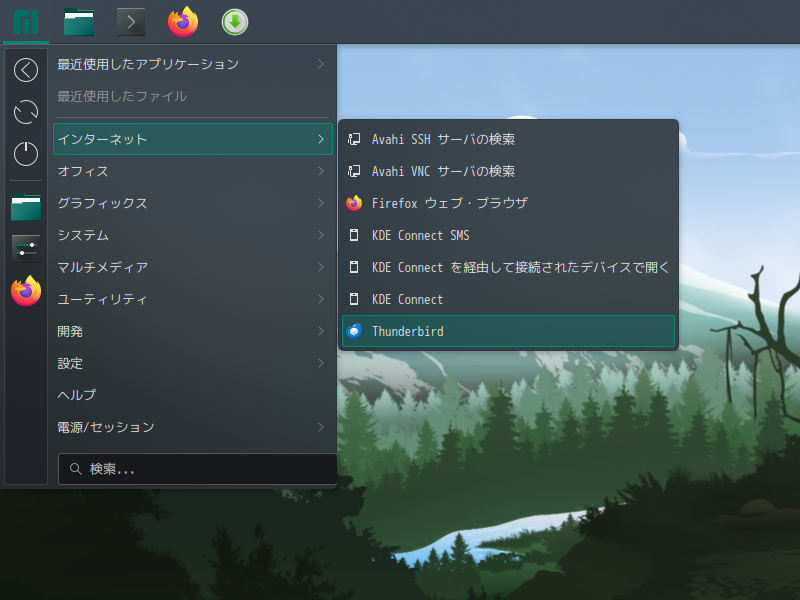Click the Avahi VNC entry's icon
This screenshot has height=600, width=800.
[x=354, y=171]
